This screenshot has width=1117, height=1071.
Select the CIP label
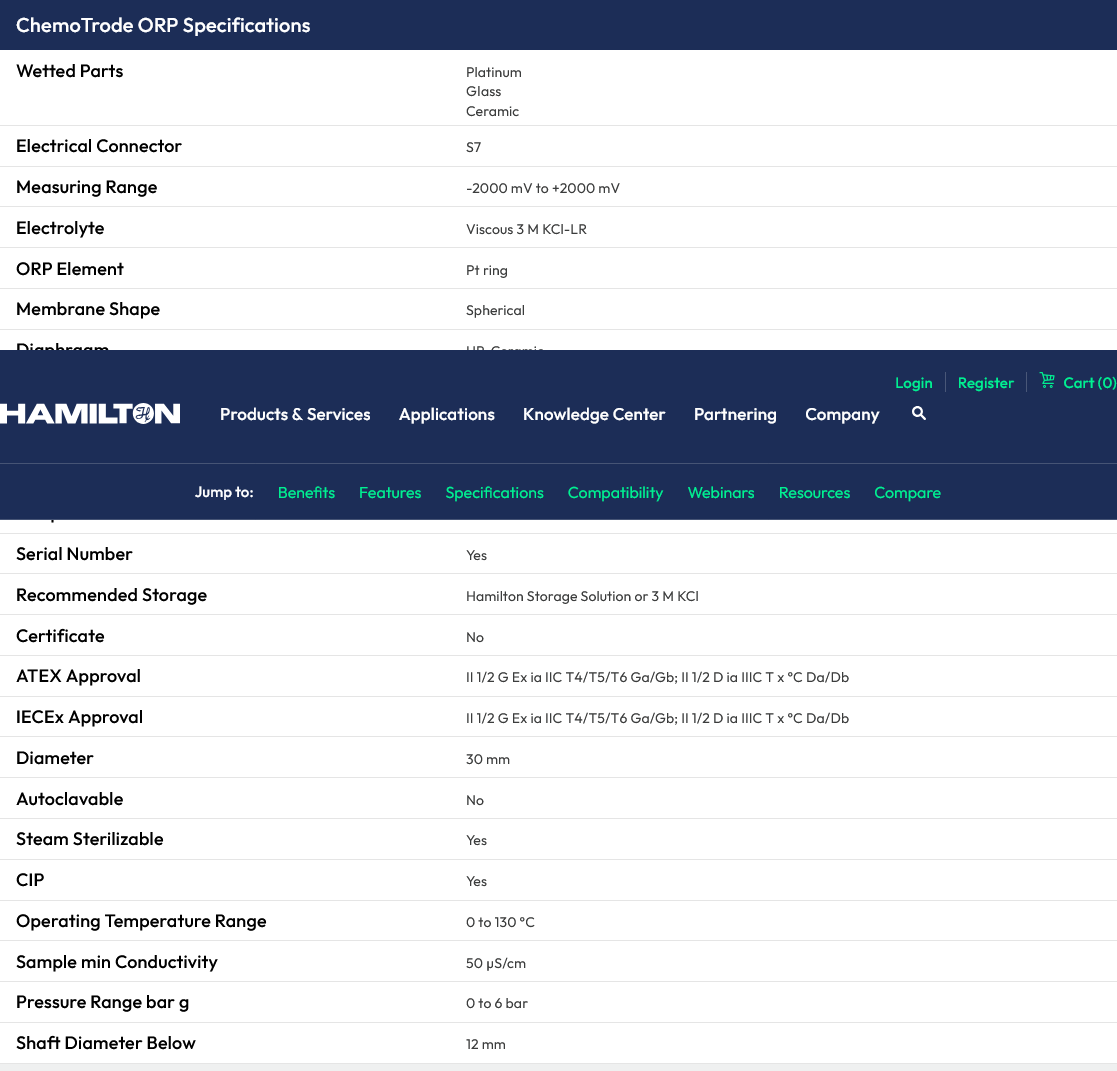(30, 880)
